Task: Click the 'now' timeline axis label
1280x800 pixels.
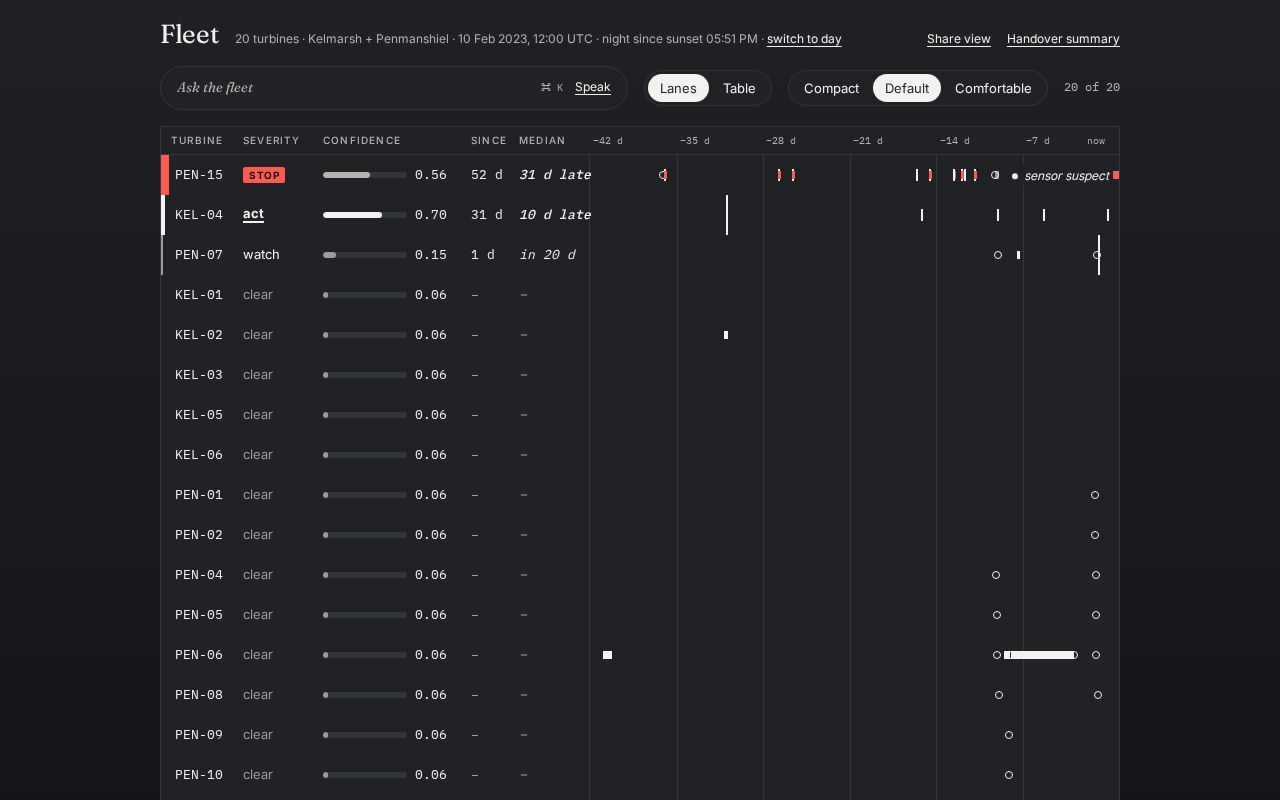Action: tap(1096, 141)
